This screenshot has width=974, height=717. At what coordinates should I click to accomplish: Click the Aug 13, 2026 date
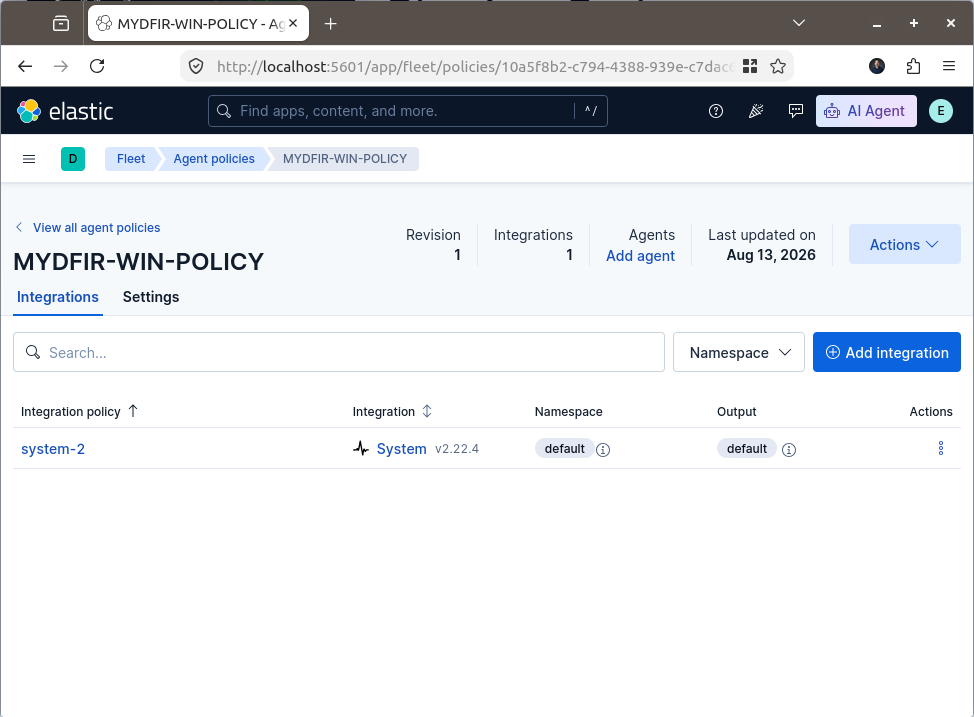771,255
